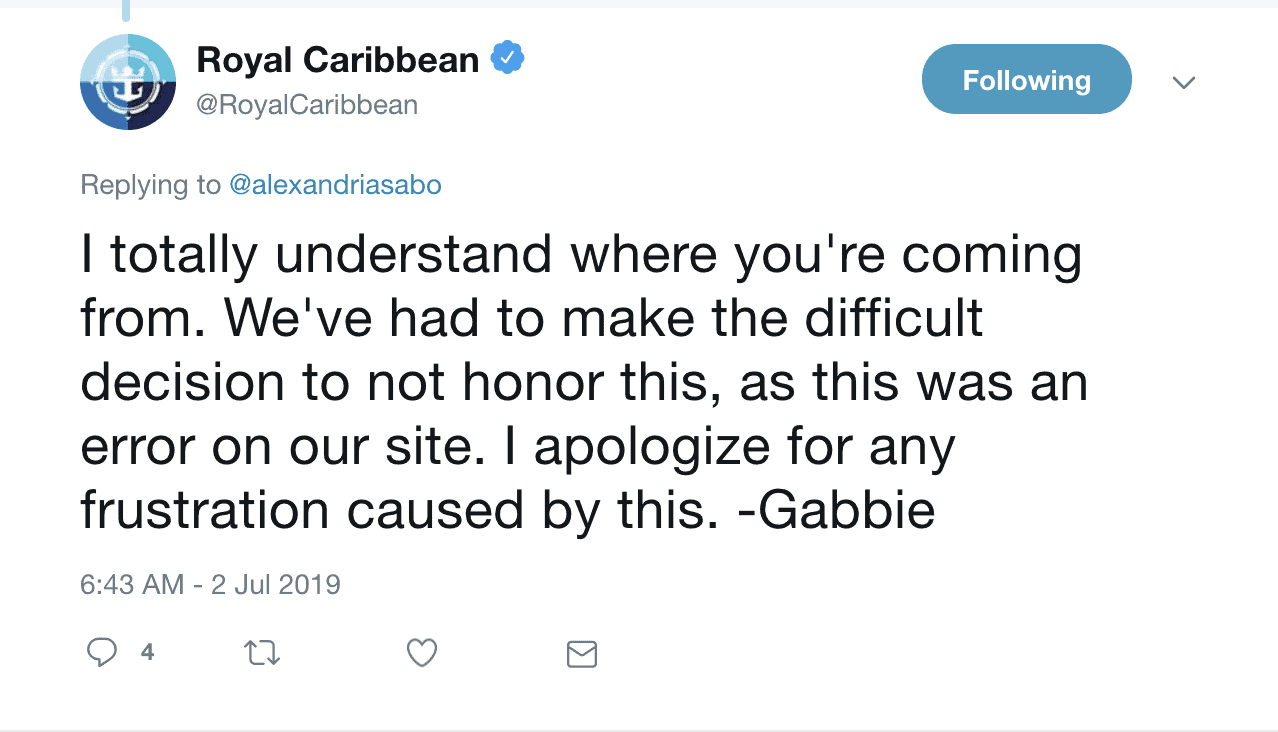The height and width of the screenshot is (732, 1278).
Task: Toggle the Following button to unfollow
Action: pyautogui.click(x=1027, y=80)
